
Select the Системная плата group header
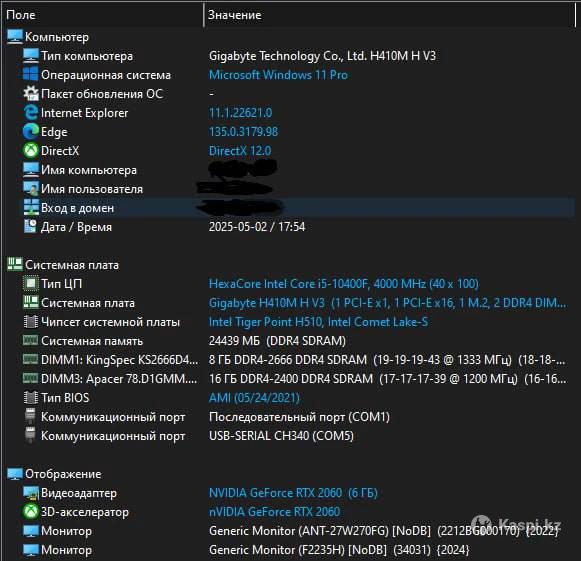pyautogui.click(x=63, y=265)
